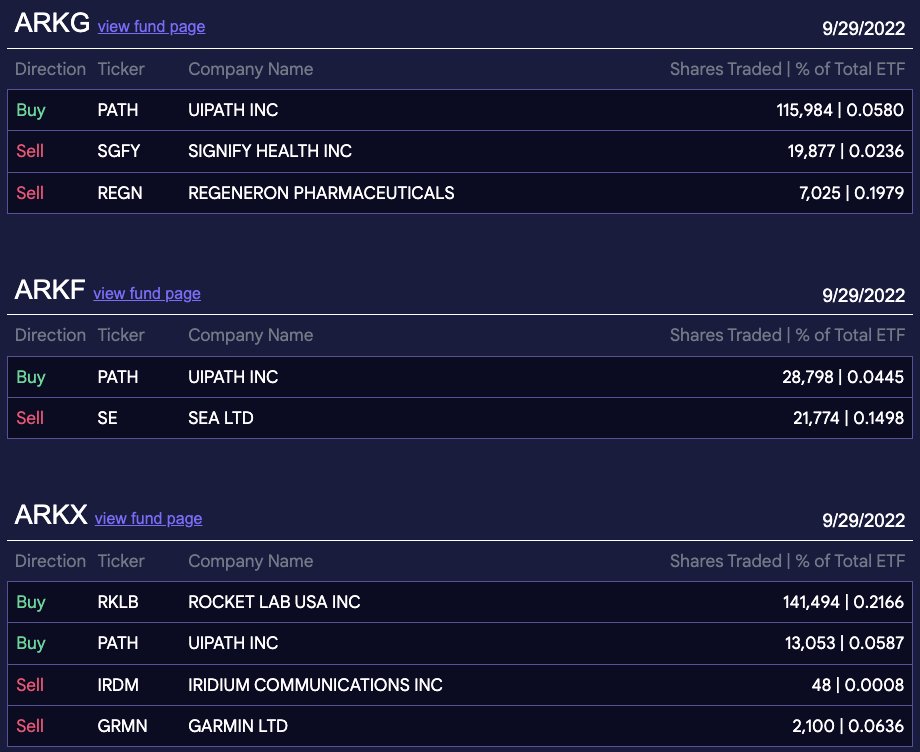The height and width of the screenshot is (752, 920).
Task: Click UIPATH INC in the ARKX table
Action: (233, 643)
